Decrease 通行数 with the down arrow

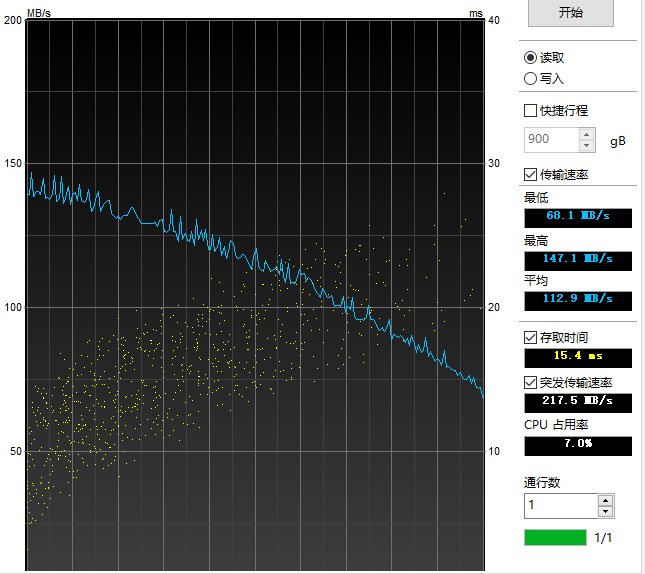[x=606, y=511]
